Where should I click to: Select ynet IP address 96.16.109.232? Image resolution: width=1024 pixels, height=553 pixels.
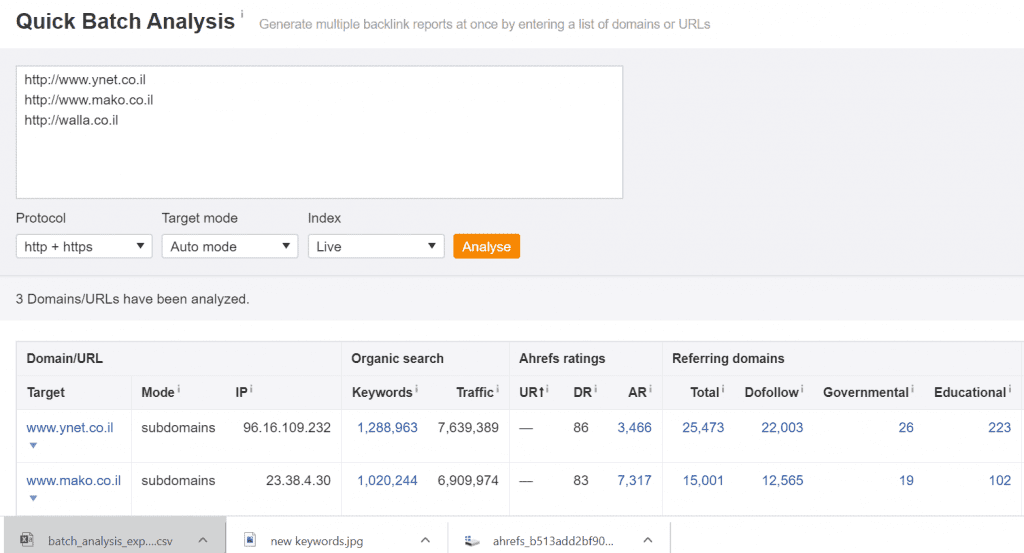pos(287,428)
